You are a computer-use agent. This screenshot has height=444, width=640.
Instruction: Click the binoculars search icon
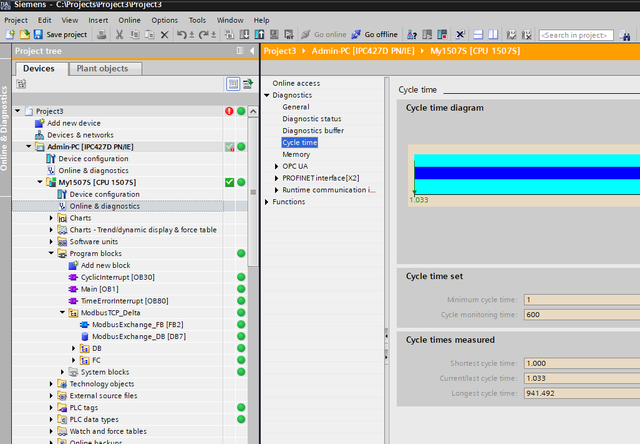(624, 35)
